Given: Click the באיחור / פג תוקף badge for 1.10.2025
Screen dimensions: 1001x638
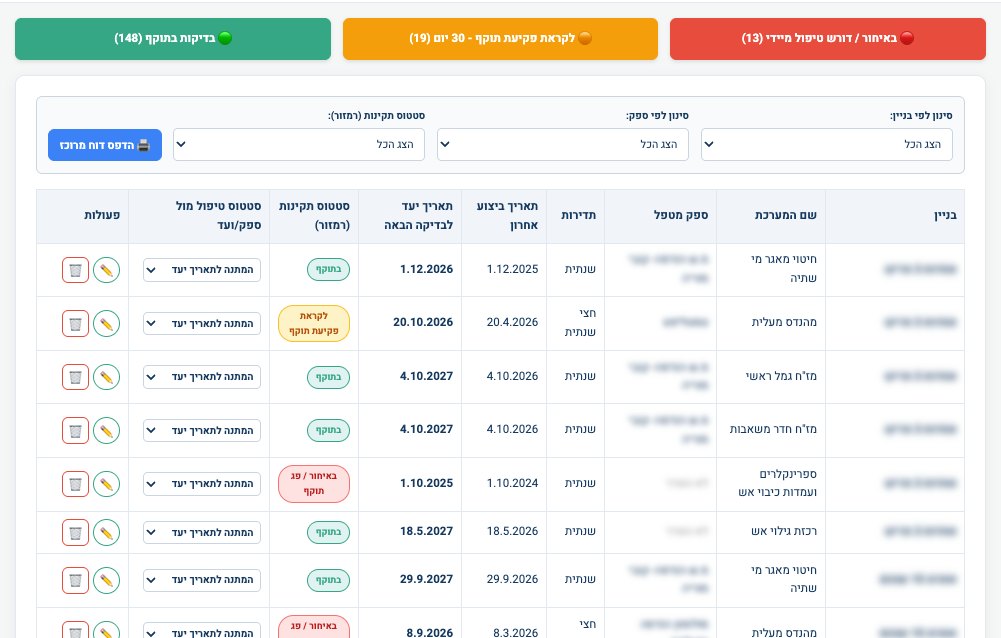Looking at the screenshot, I should point(314,484).
